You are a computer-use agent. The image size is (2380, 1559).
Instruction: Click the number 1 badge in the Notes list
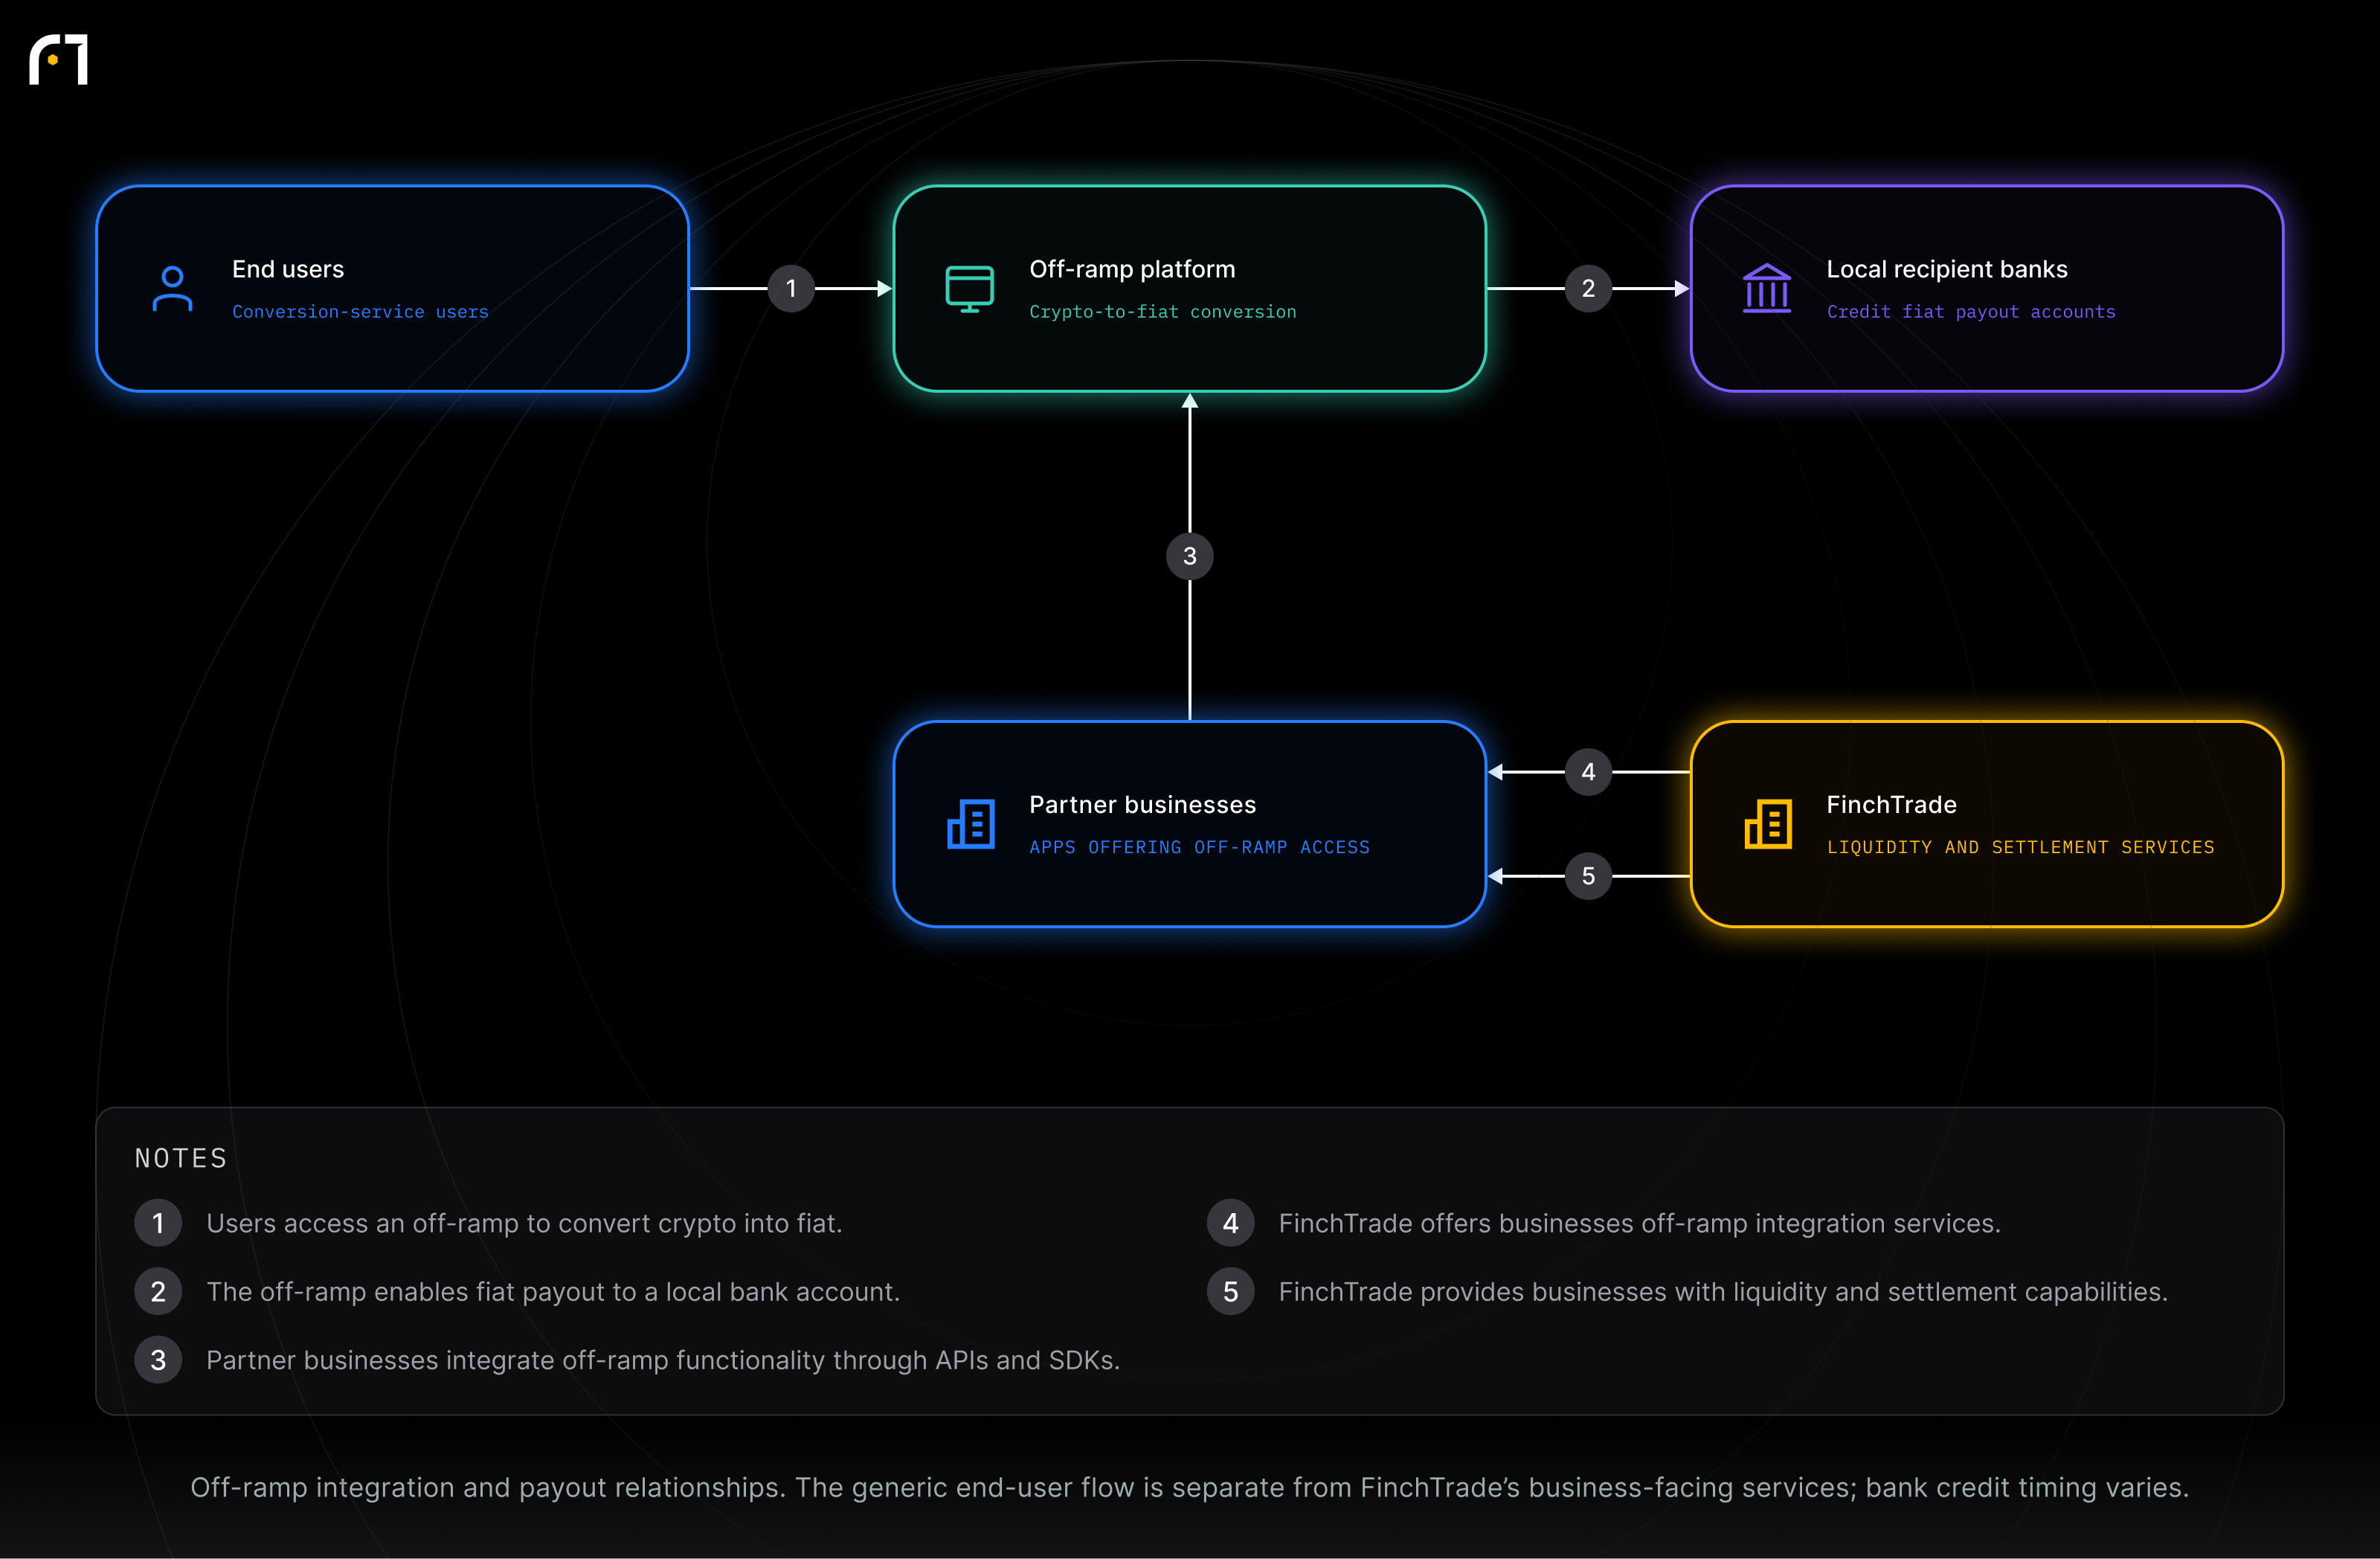[x=158, y=1223]
